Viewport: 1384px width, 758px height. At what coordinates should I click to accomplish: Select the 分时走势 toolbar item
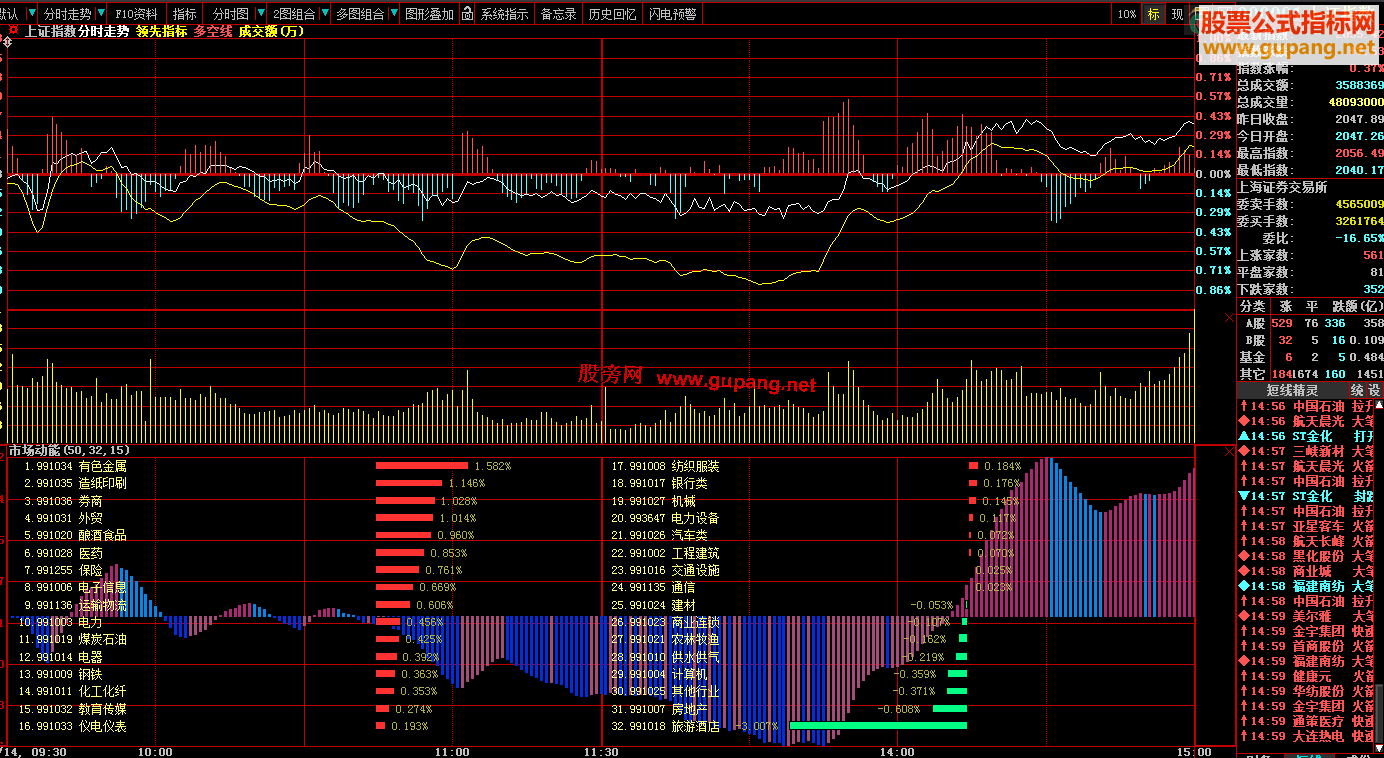pyautogui.click(x=67, y=14)
